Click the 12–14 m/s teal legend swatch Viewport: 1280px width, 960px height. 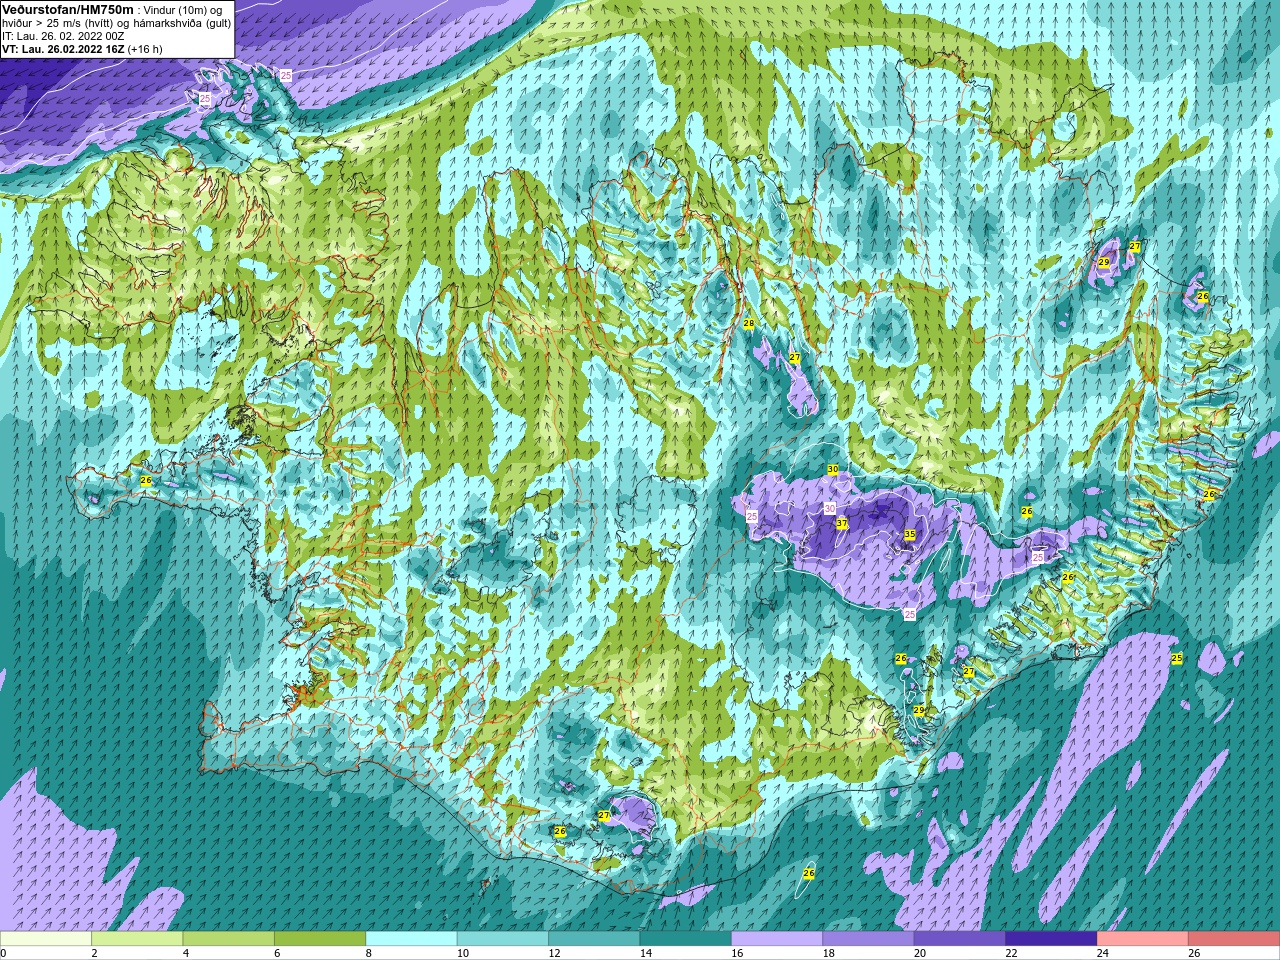(594, 939)
